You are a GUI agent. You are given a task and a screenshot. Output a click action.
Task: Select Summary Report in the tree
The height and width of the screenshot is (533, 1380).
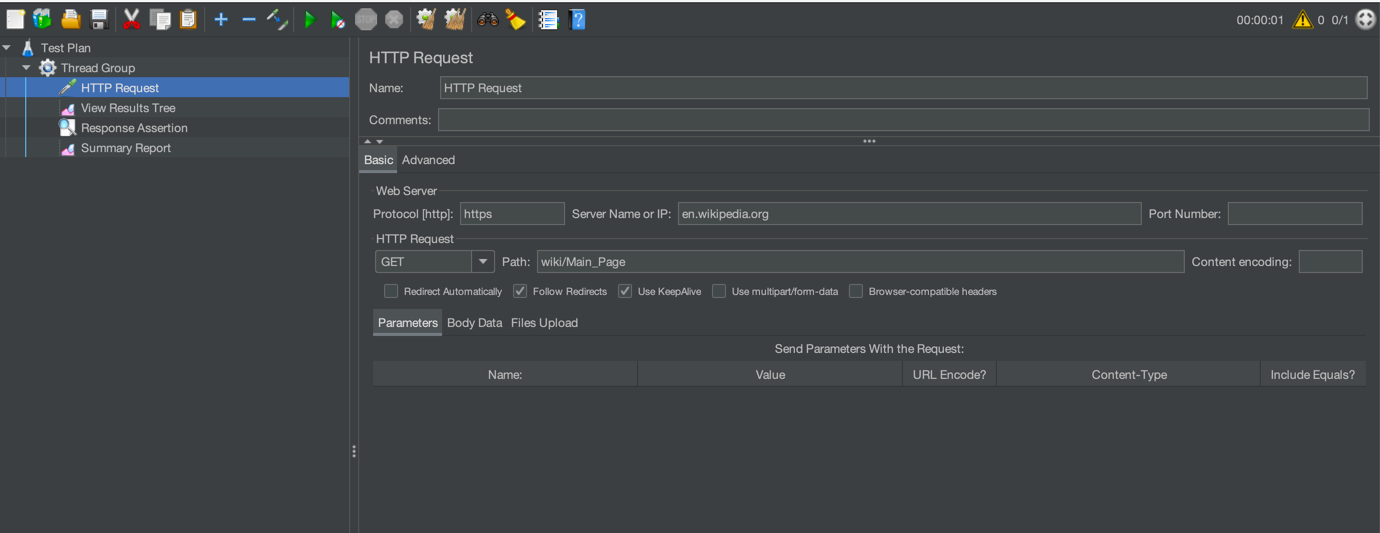click(x=125, y=148)
